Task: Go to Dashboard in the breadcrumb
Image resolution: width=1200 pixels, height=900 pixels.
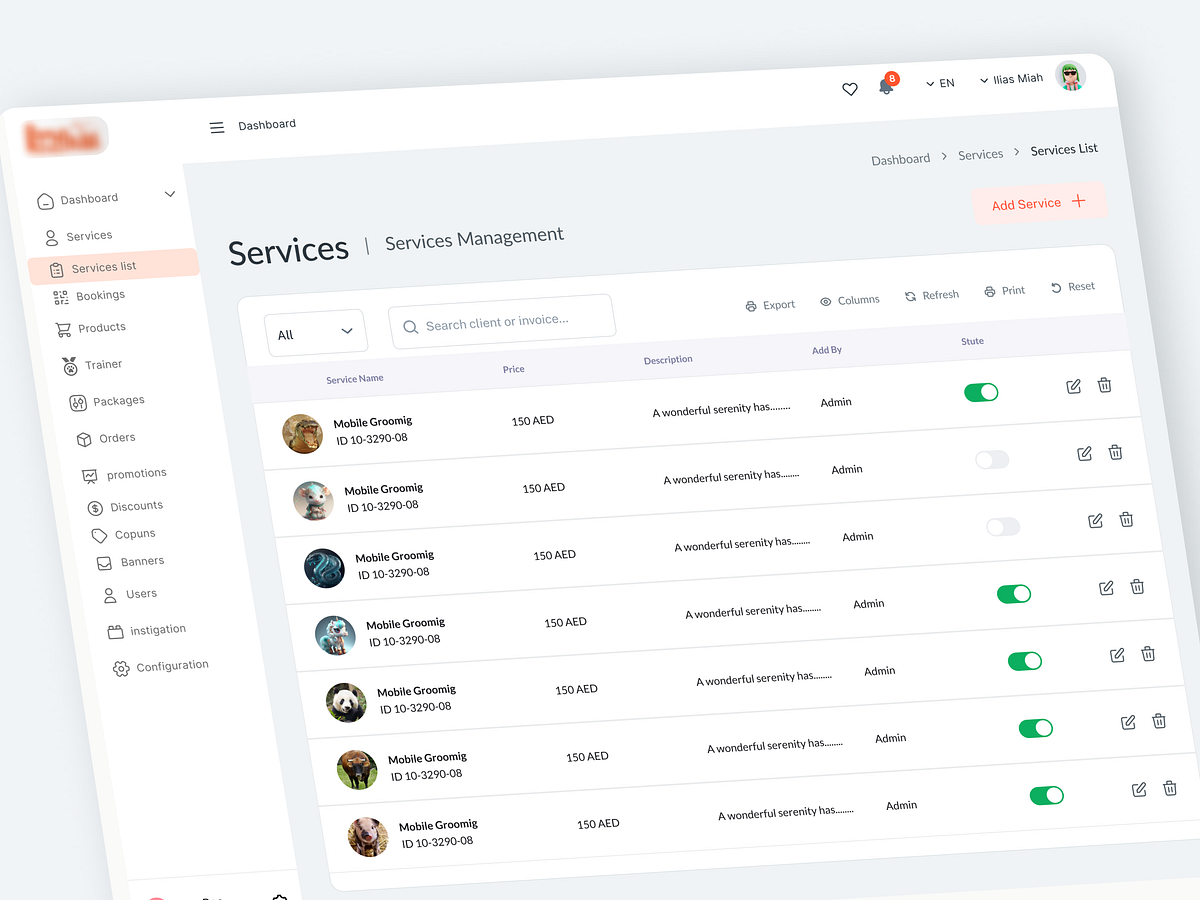Action: 900,159
